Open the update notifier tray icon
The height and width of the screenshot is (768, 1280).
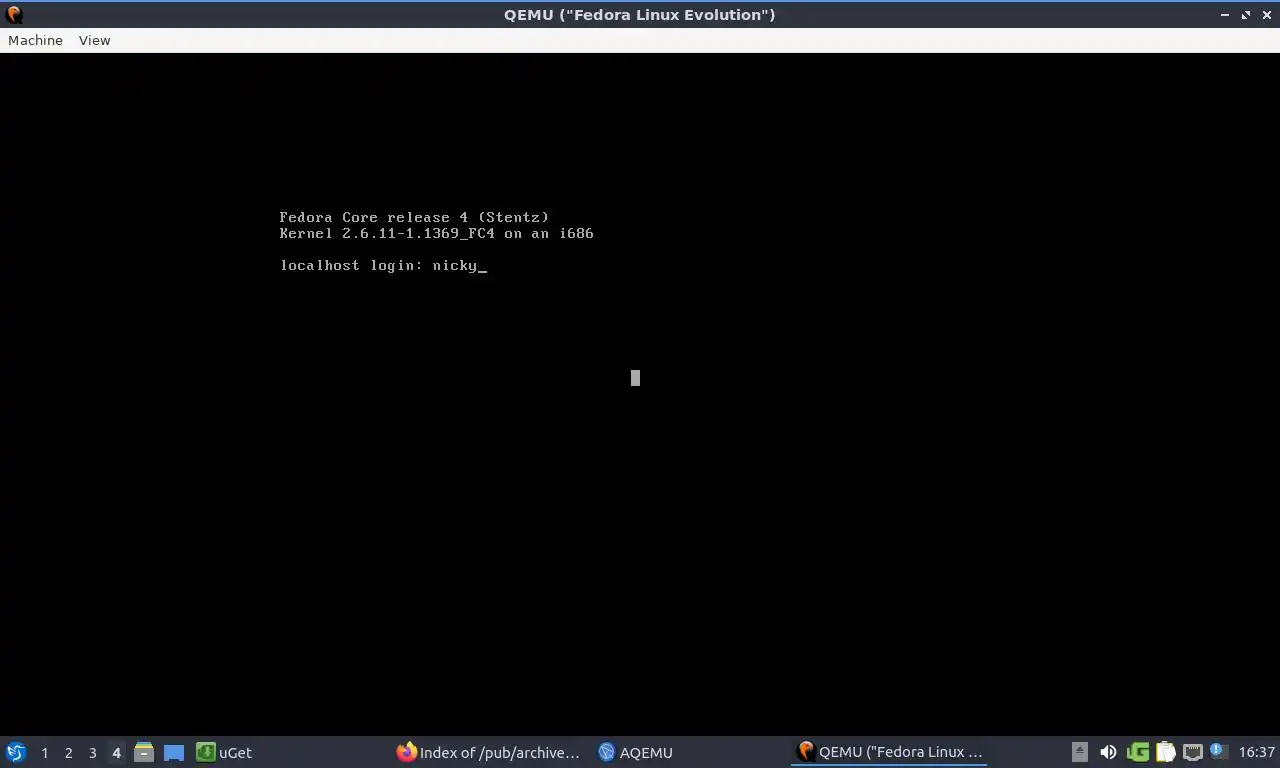tap(1218, 751)
